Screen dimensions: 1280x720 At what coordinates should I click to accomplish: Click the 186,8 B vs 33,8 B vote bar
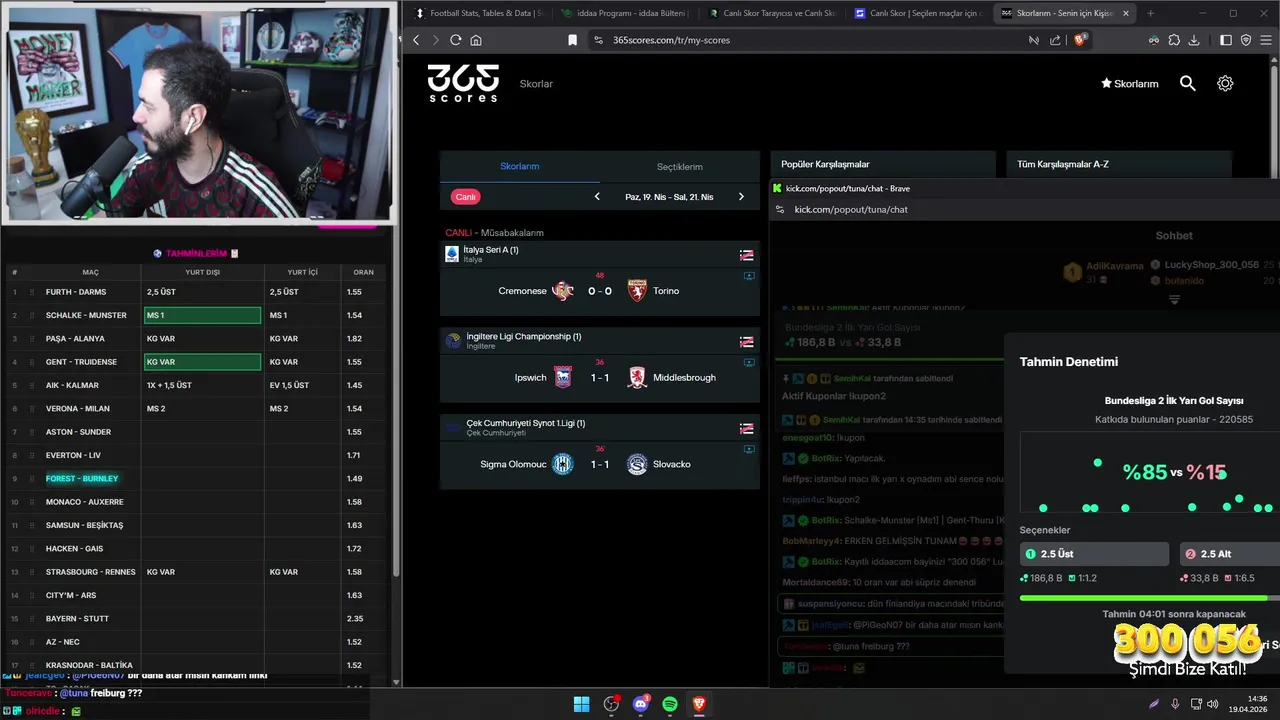click(x=843, y=342)
